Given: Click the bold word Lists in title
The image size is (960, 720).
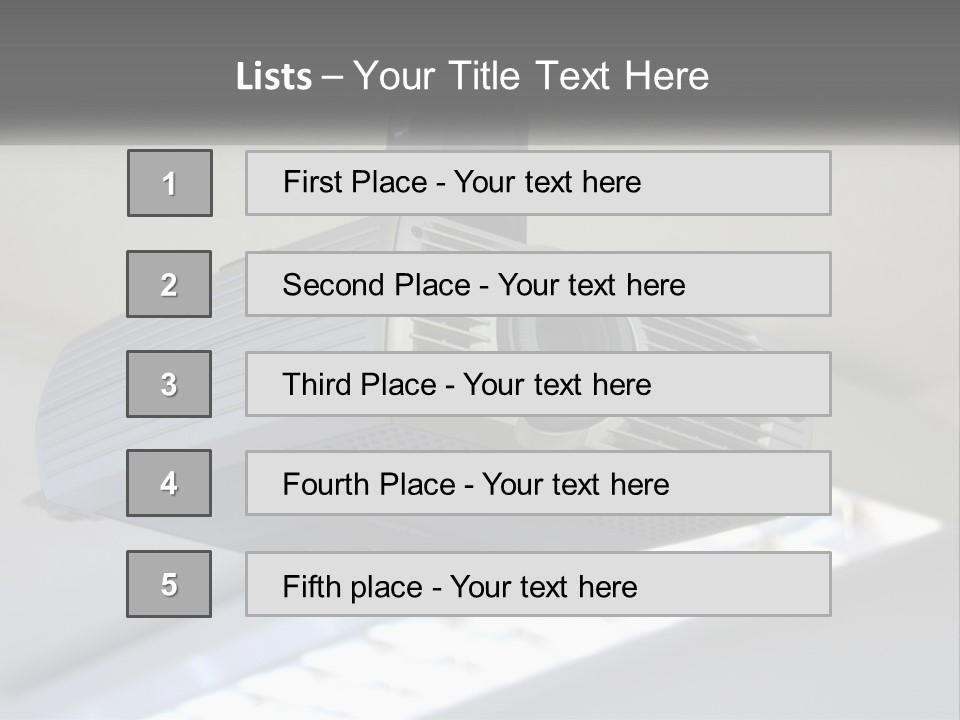Looking at the screenshot, I should click(274, 77).
